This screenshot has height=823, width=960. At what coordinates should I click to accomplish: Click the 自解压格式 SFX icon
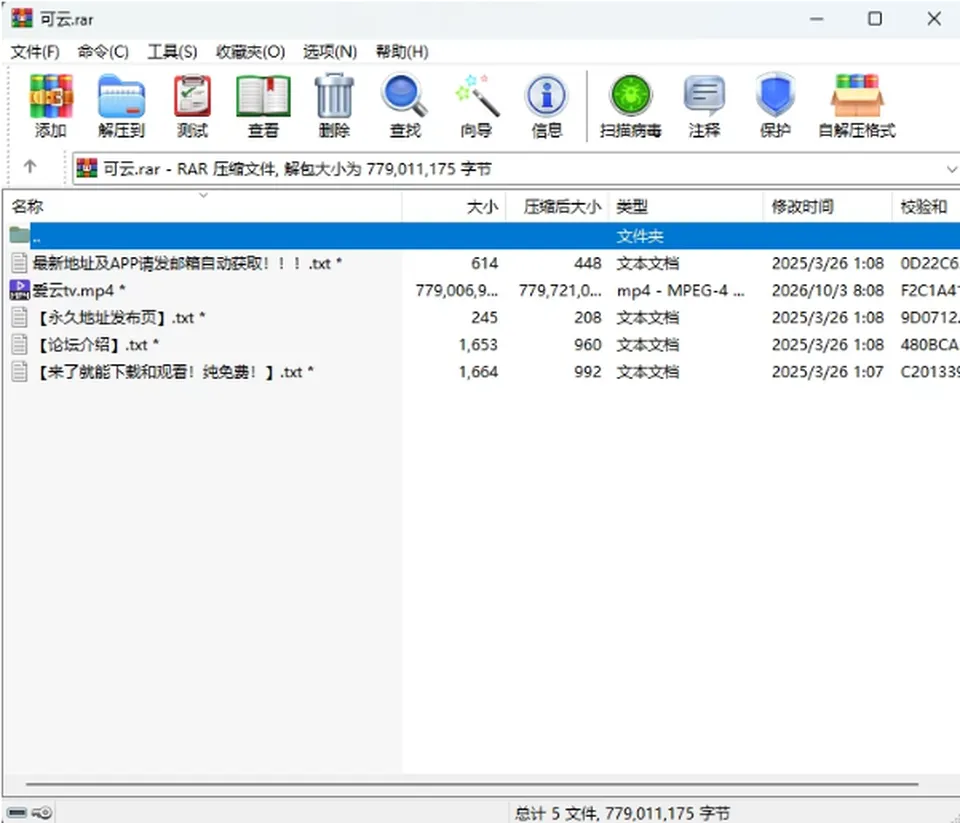[x=857, y=96]
